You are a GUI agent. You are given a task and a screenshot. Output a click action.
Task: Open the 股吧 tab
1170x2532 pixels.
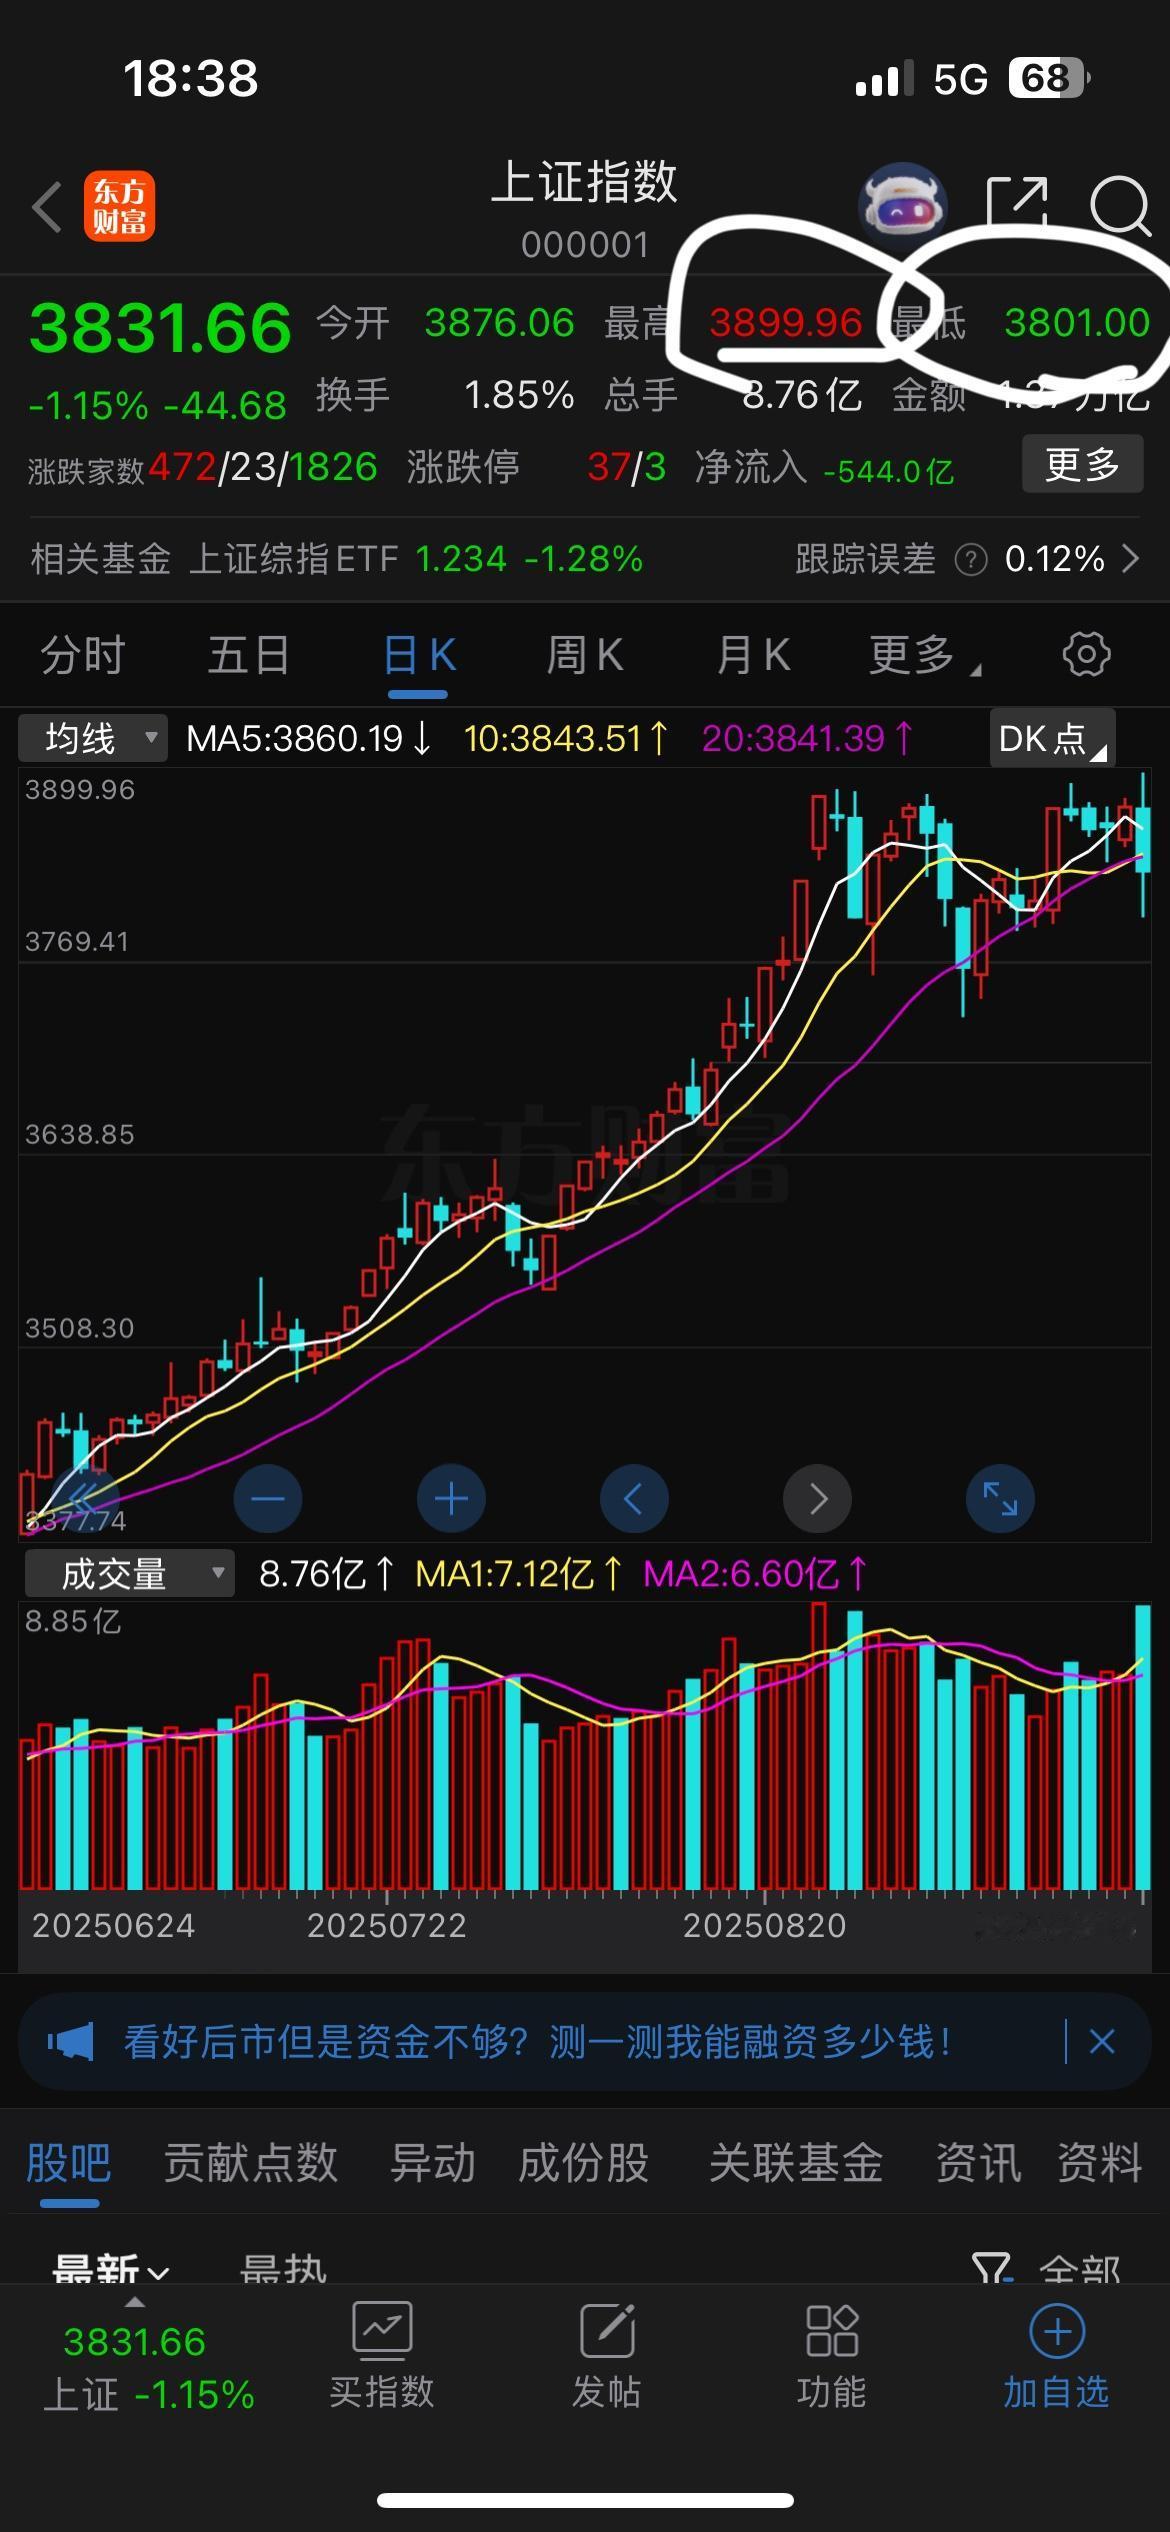68,2163
